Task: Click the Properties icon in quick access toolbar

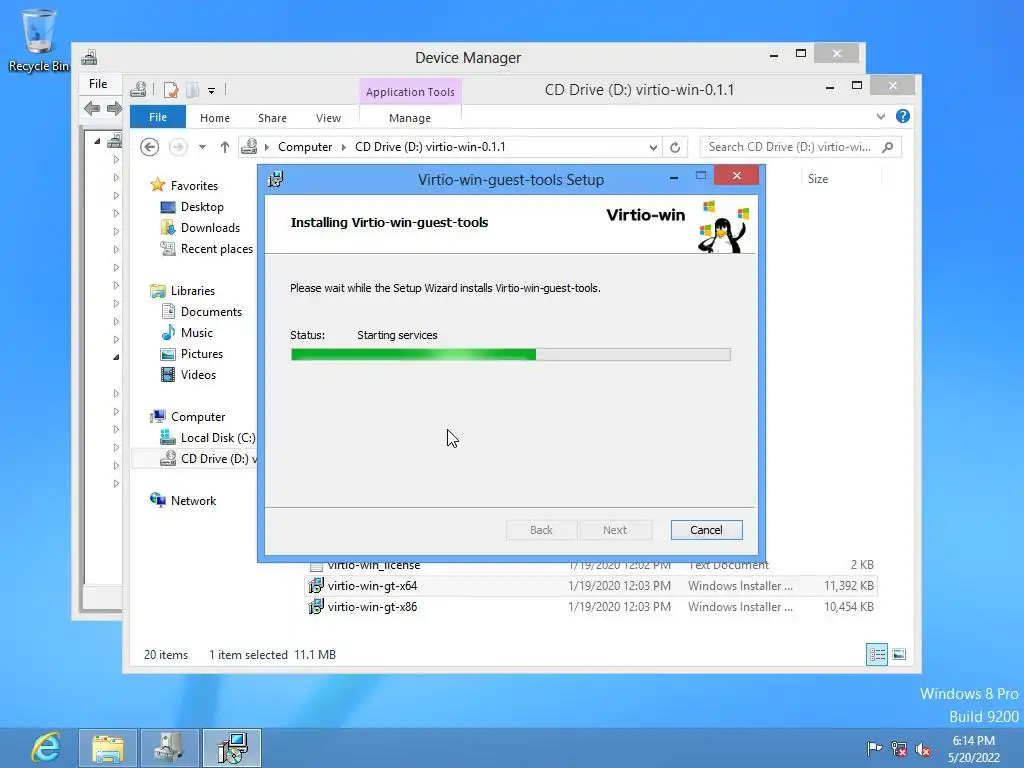Action: [x=171, y=90]
